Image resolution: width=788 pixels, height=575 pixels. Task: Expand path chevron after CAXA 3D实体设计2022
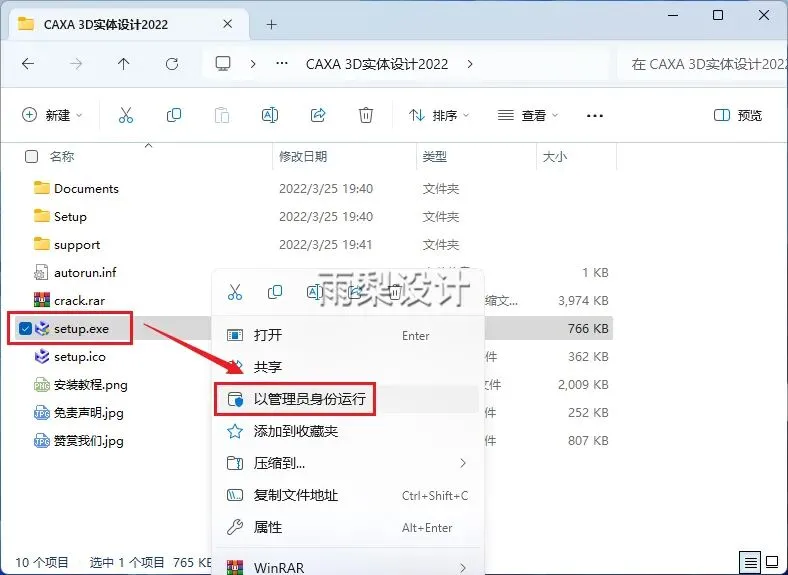(470, 64)
